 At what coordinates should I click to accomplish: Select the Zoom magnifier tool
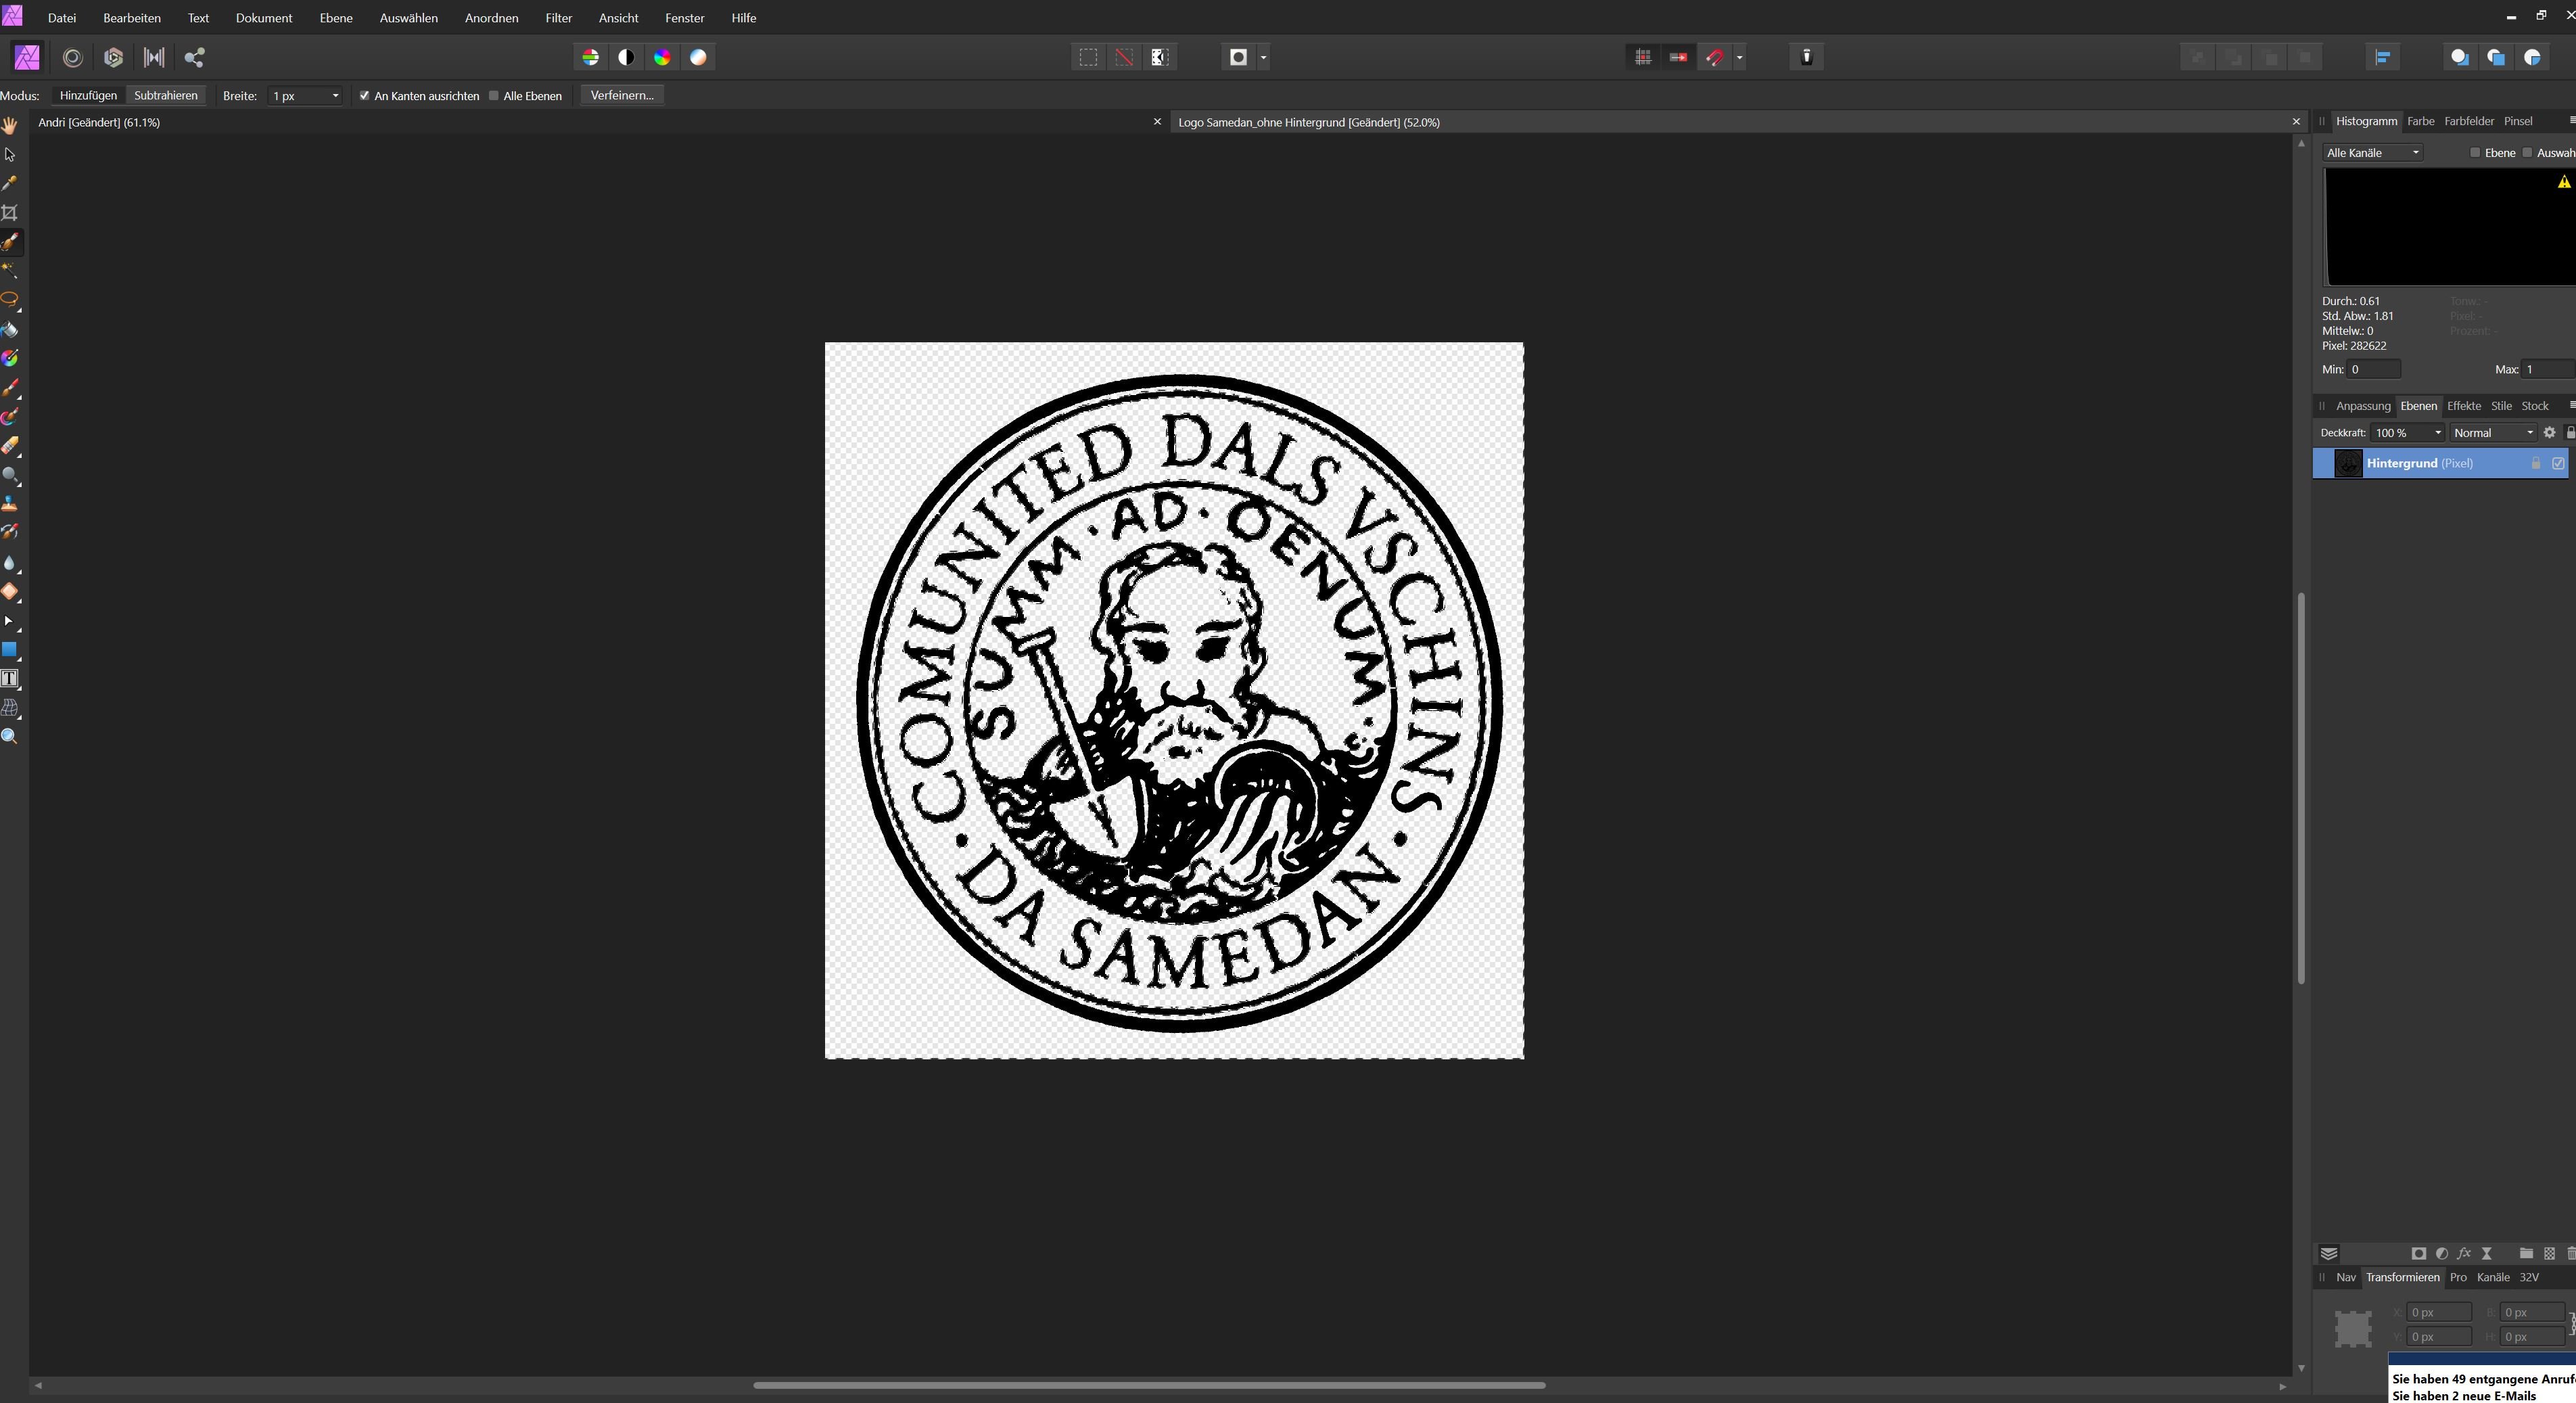coord(10,737)
